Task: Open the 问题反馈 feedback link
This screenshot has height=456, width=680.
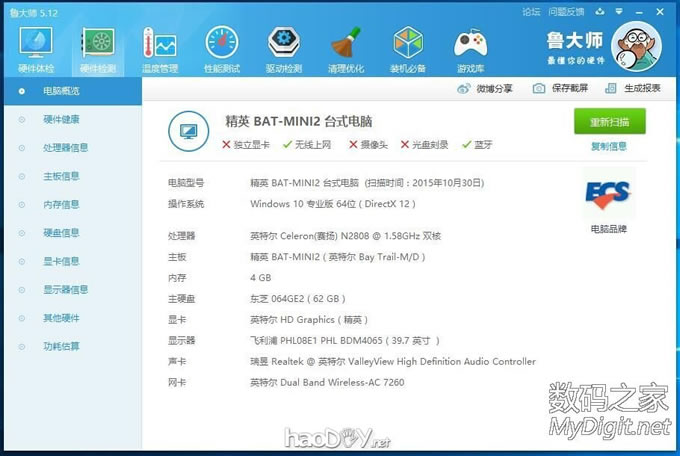Action: tap(566, 12)
